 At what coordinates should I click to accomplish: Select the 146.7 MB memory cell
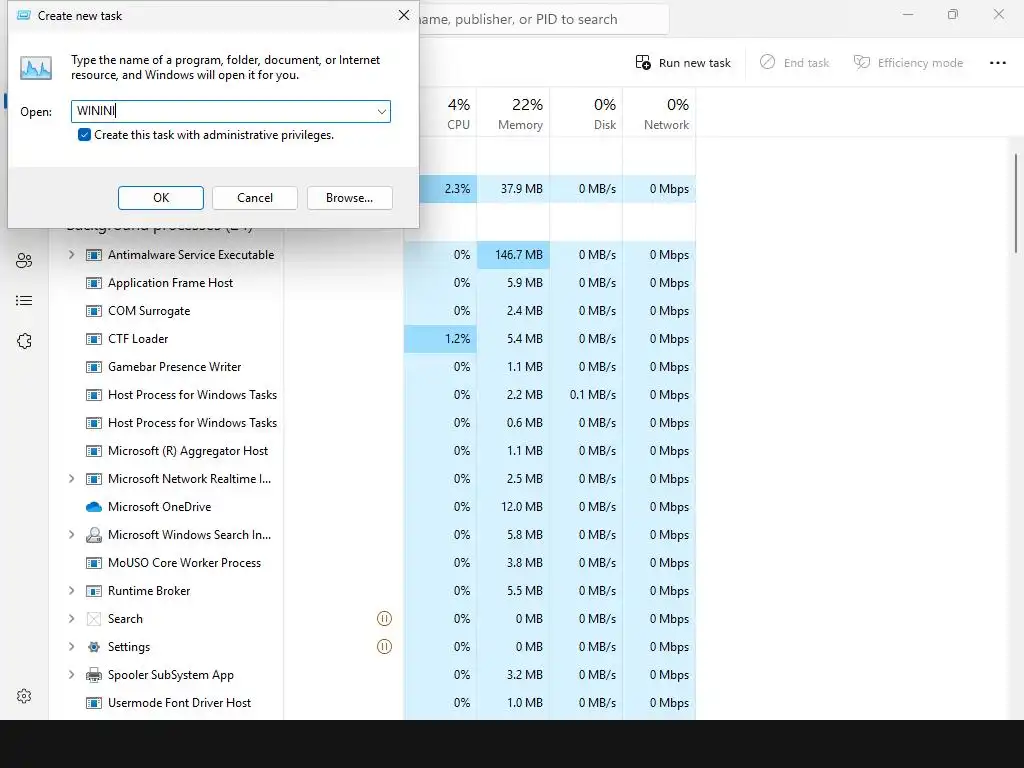[513, 255]
